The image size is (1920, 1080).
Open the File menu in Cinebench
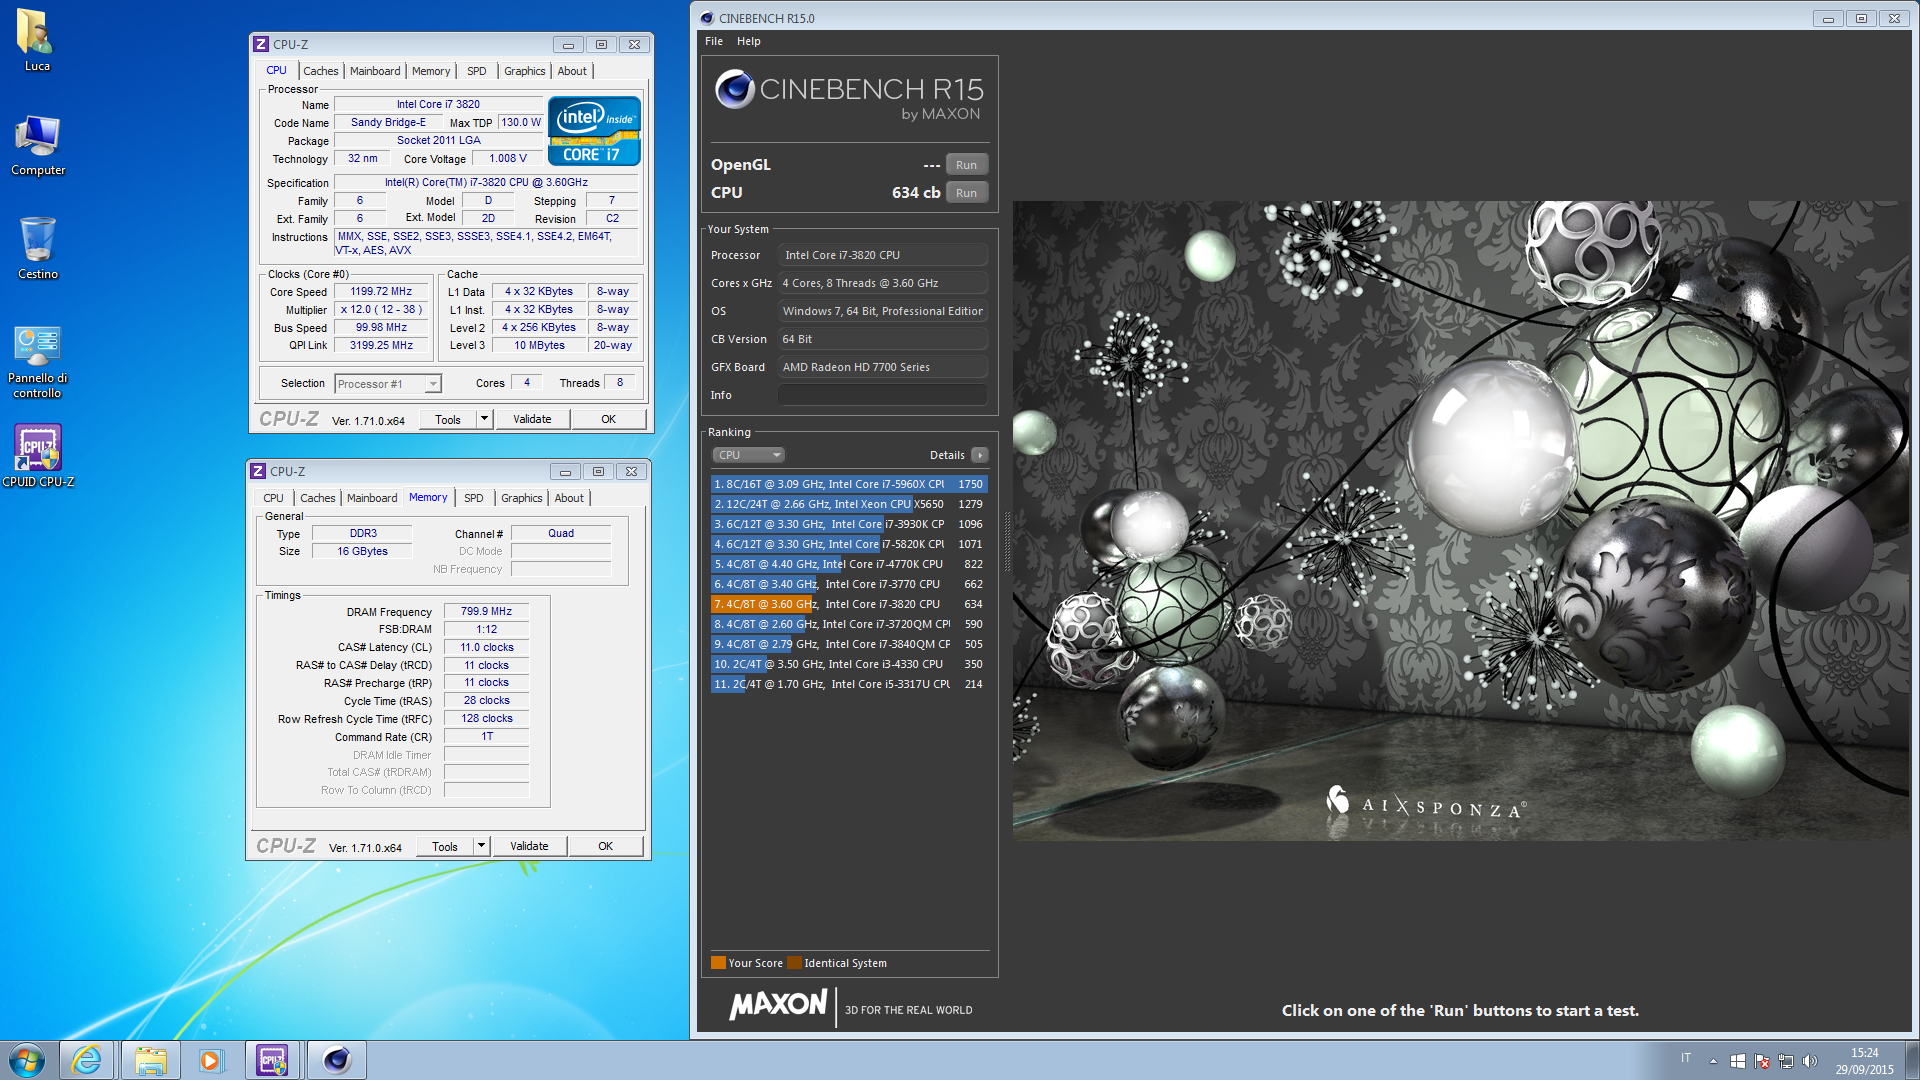pyautogui.click(x=714, y=41)
